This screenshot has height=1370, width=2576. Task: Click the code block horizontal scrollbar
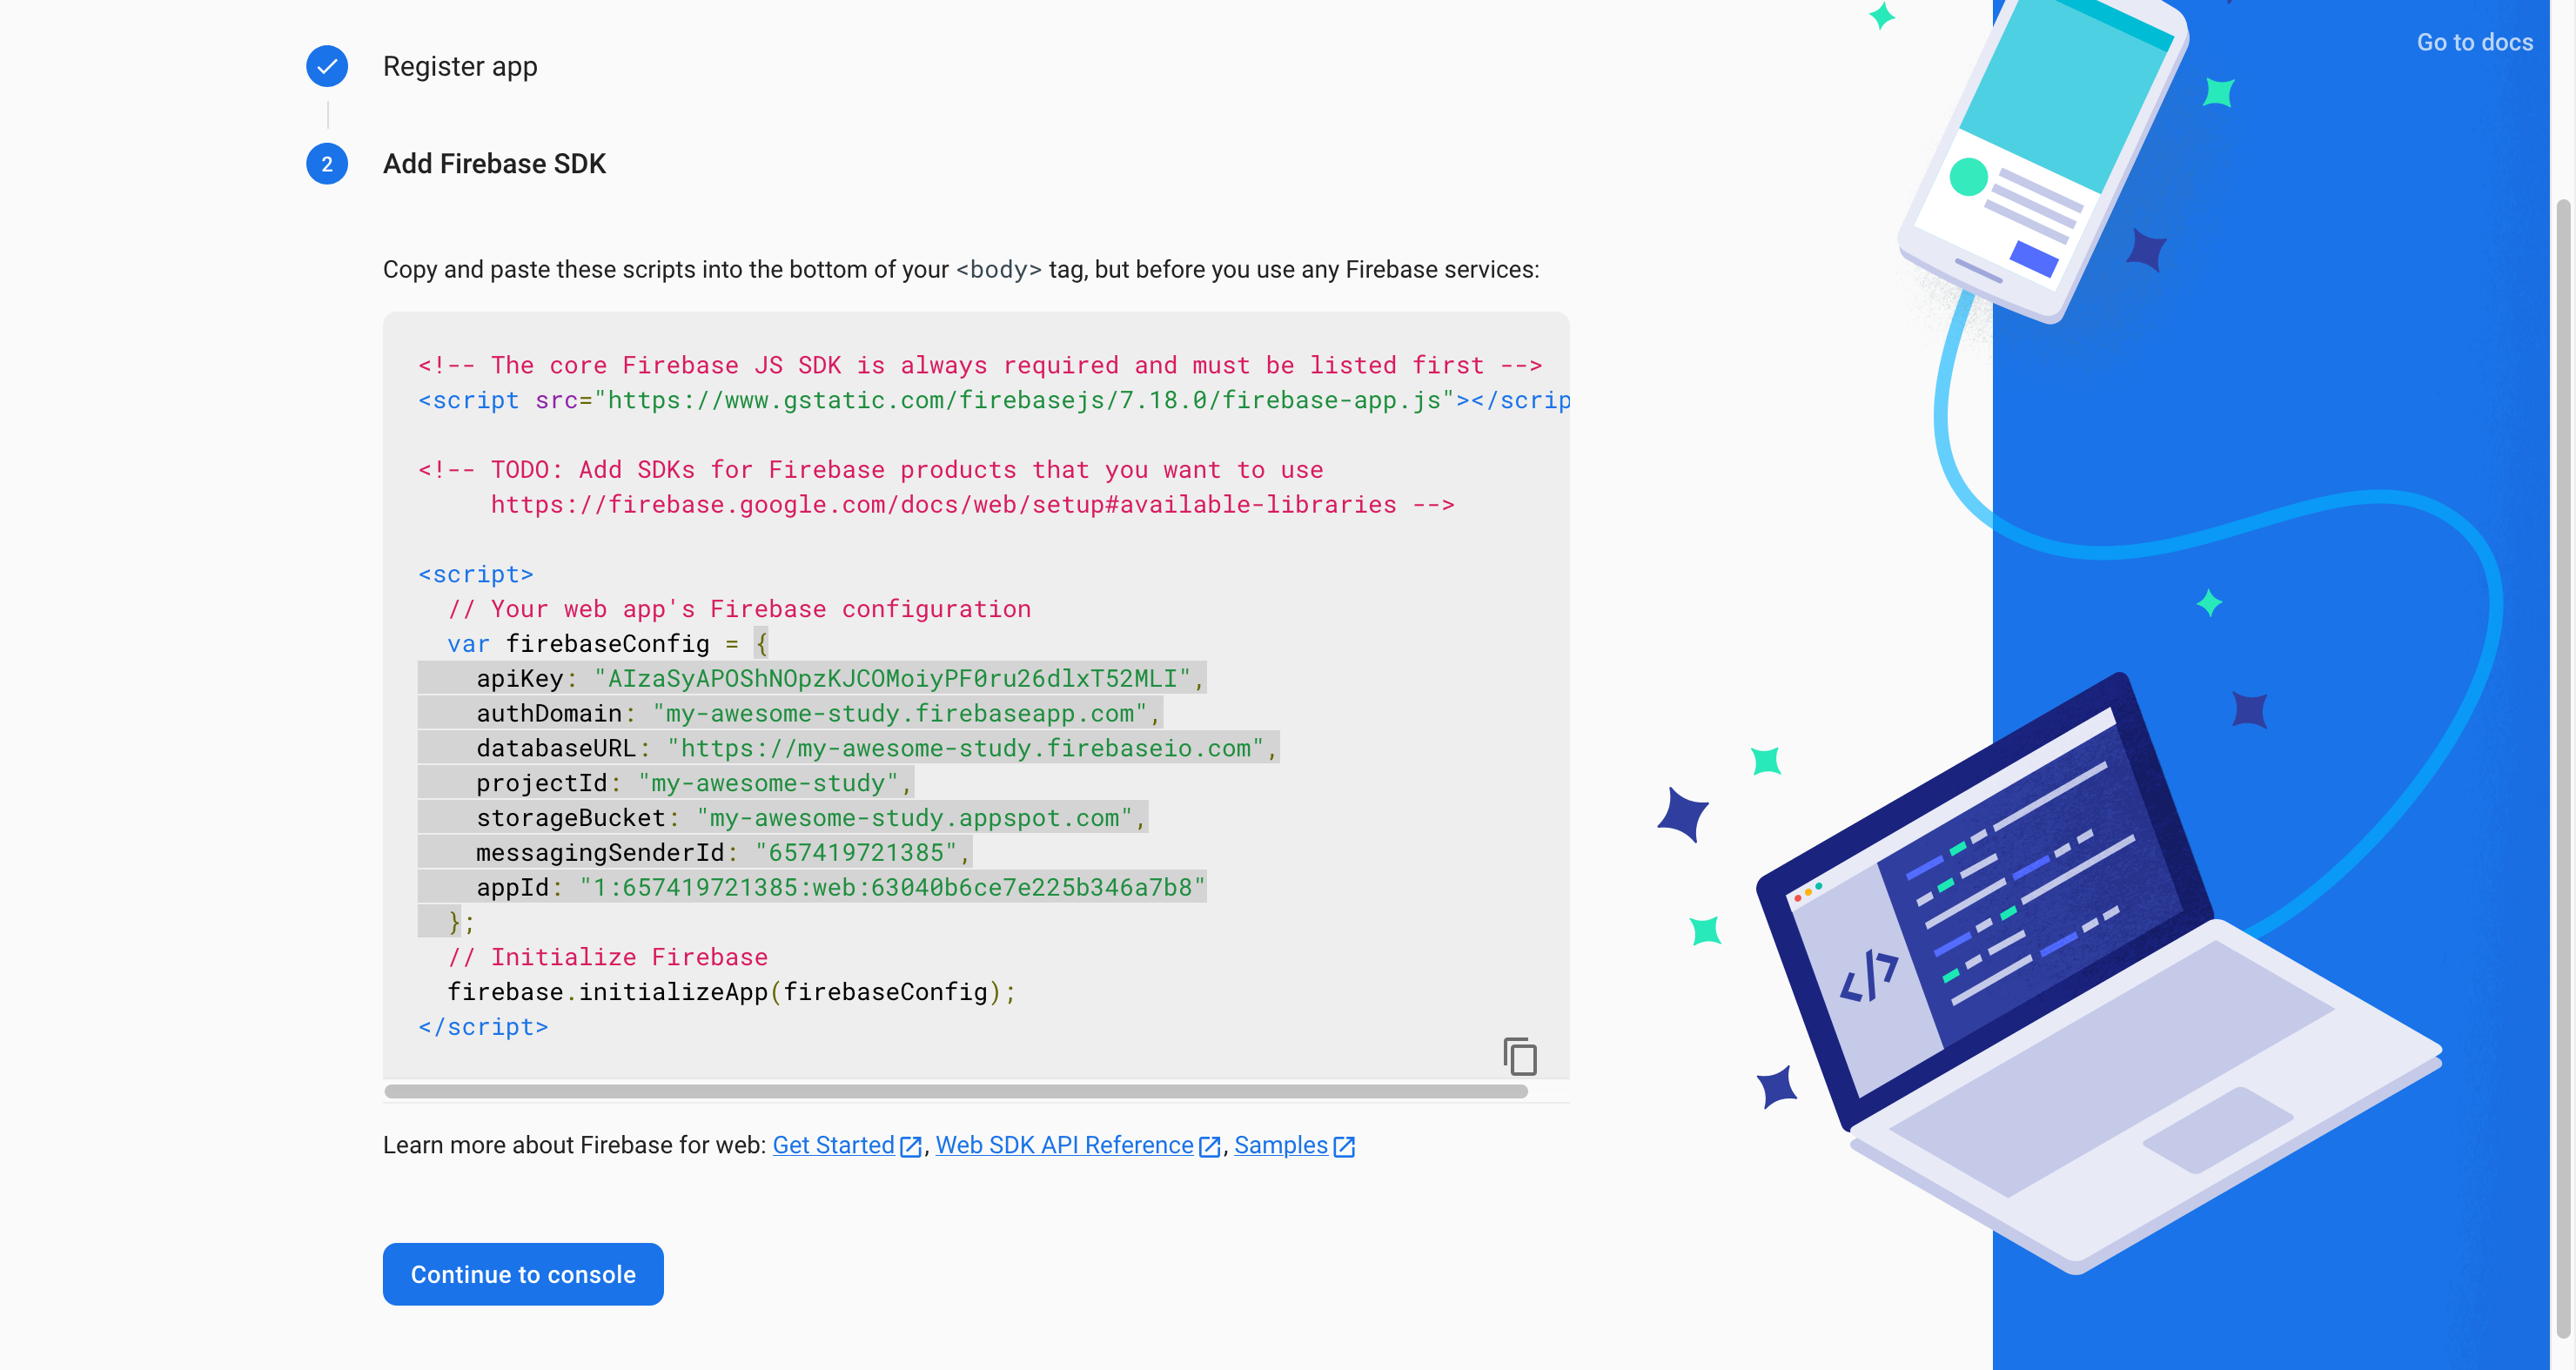956,1091
